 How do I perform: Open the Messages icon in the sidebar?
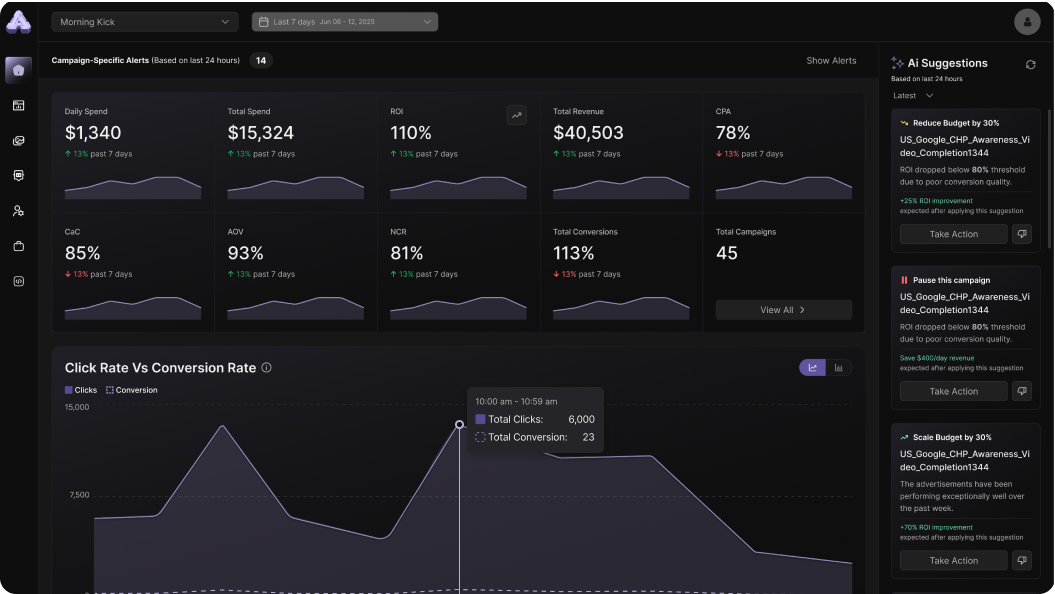pos(17,175)
